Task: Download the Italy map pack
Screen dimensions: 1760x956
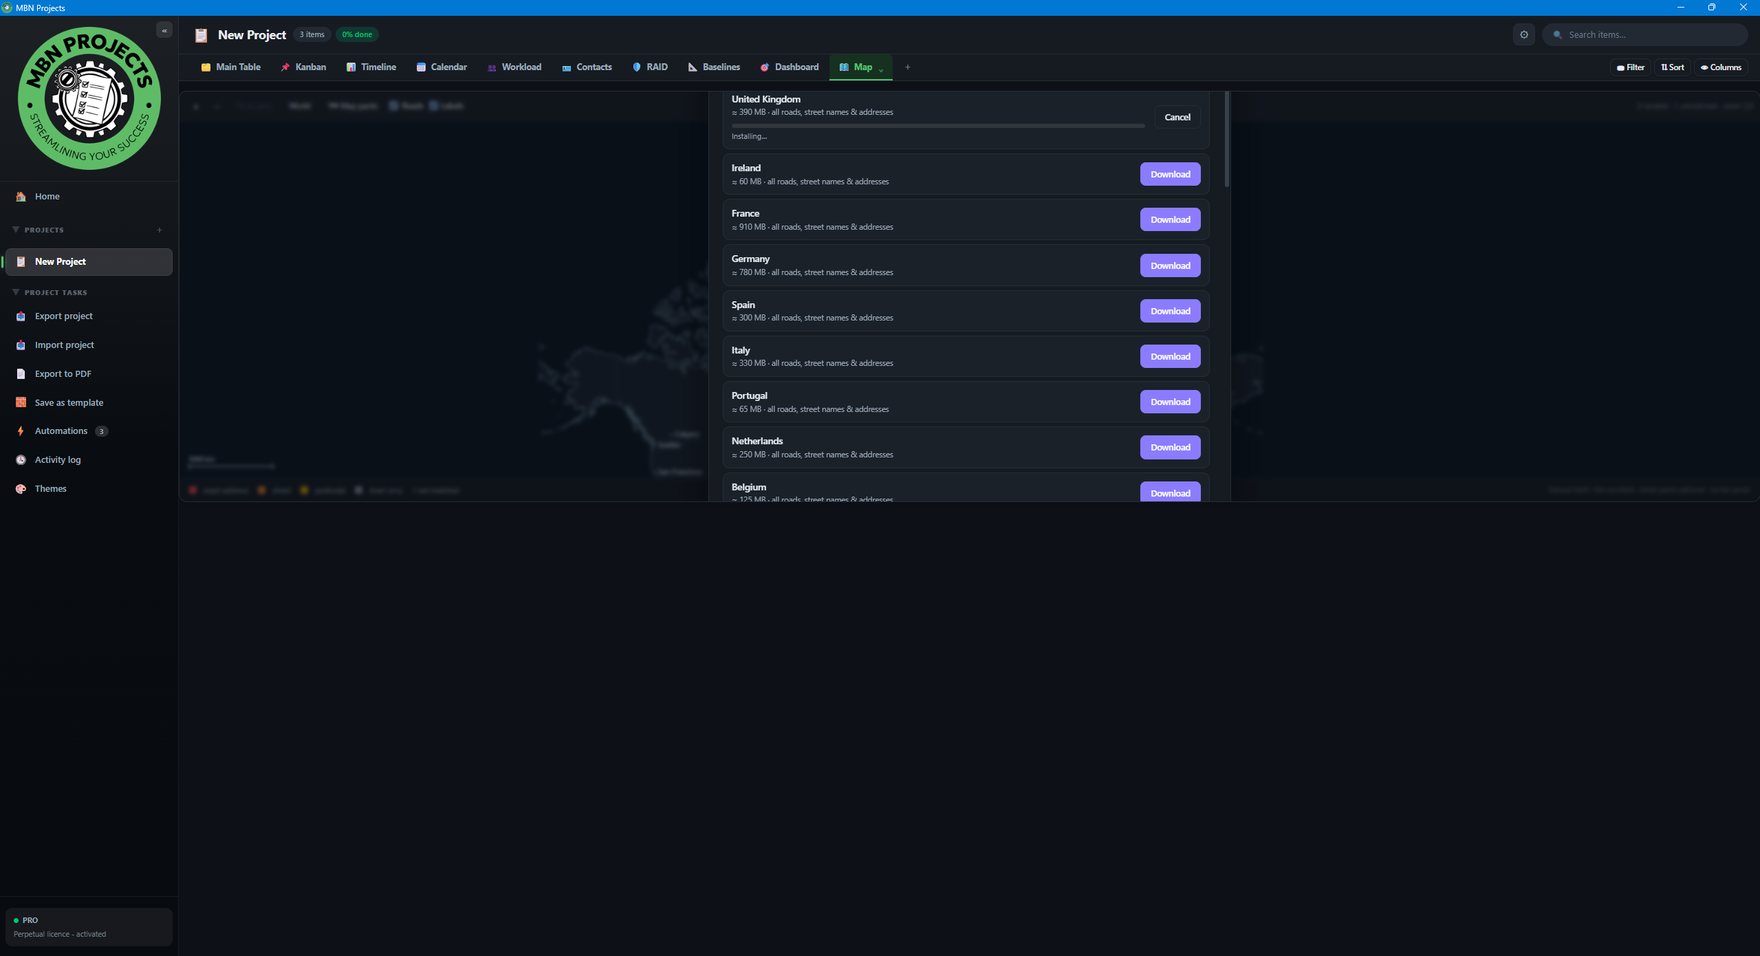Action: (1170, 356)
